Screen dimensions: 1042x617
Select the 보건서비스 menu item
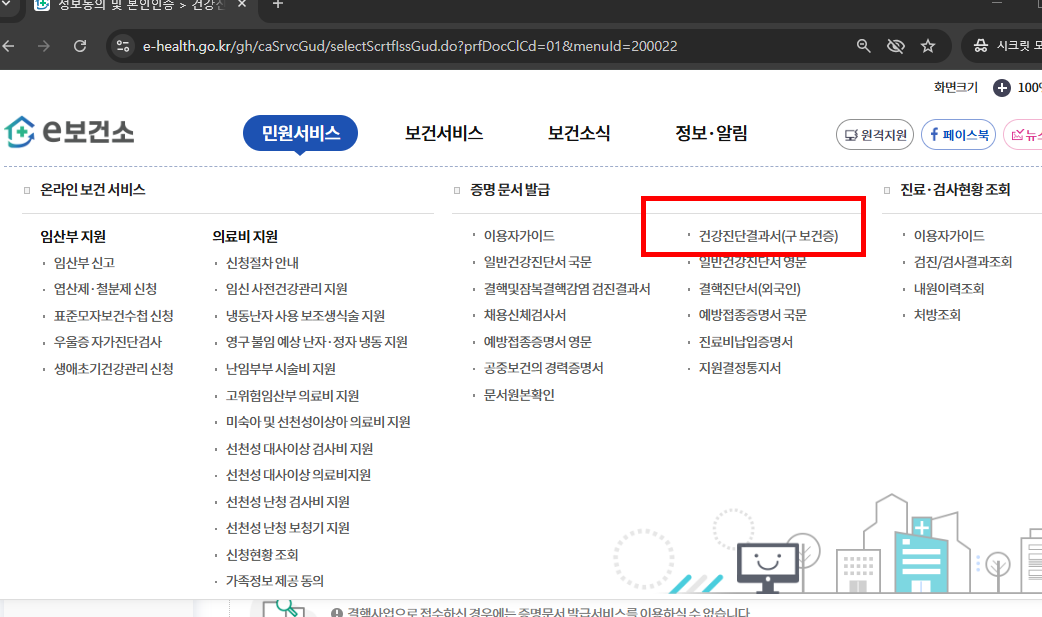(442, 131)
